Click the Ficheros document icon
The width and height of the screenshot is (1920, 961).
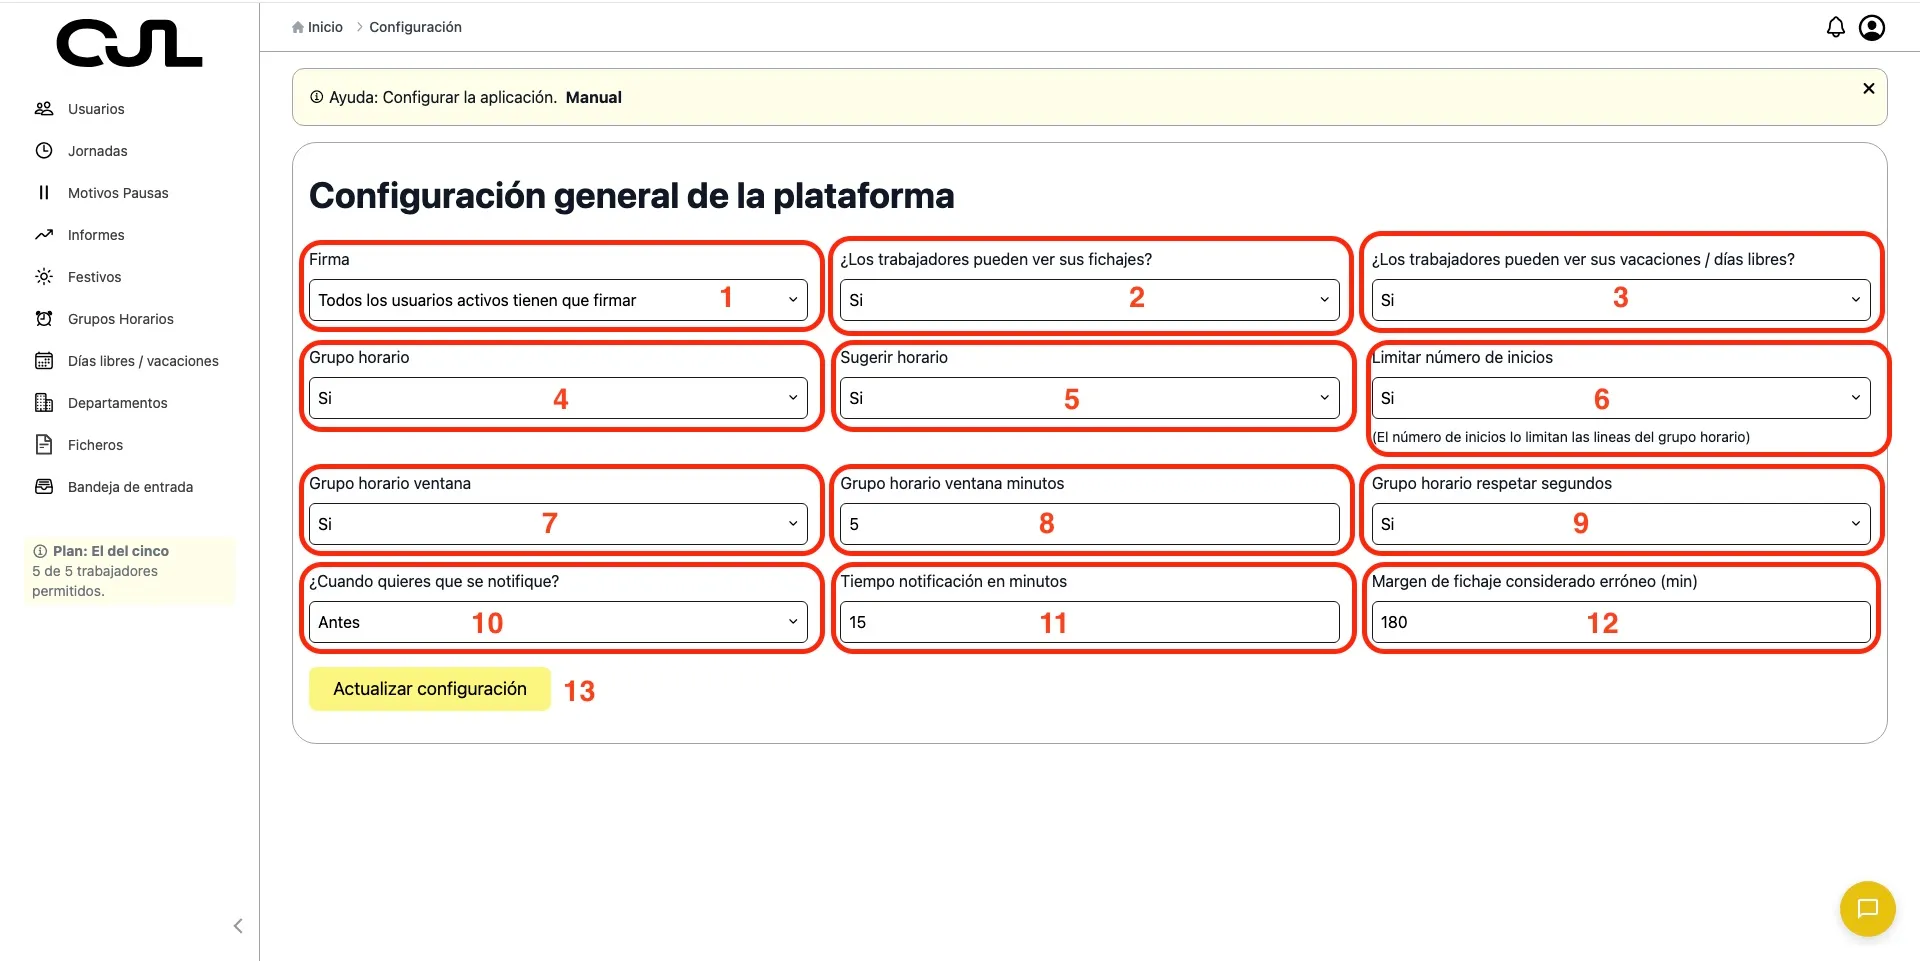click(x=44, y=445)
